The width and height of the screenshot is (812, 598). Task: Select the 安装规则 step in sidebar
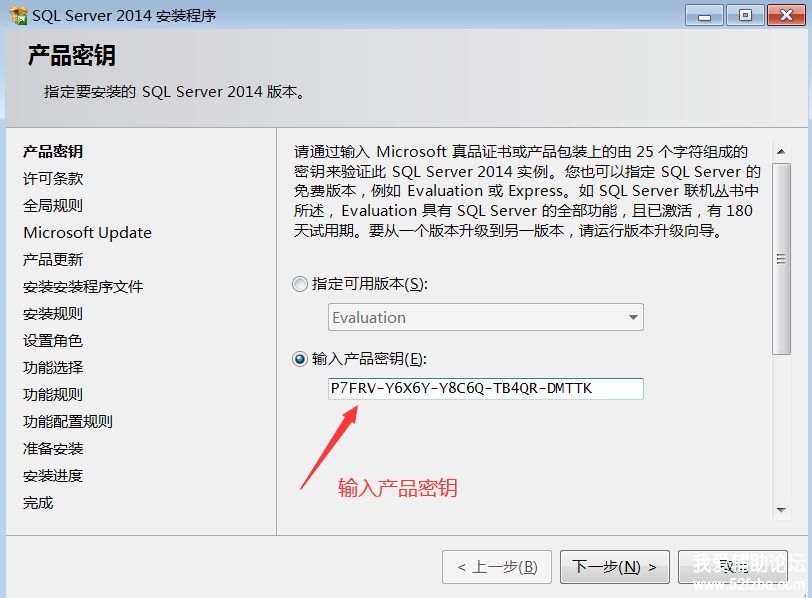pos(53,313)
